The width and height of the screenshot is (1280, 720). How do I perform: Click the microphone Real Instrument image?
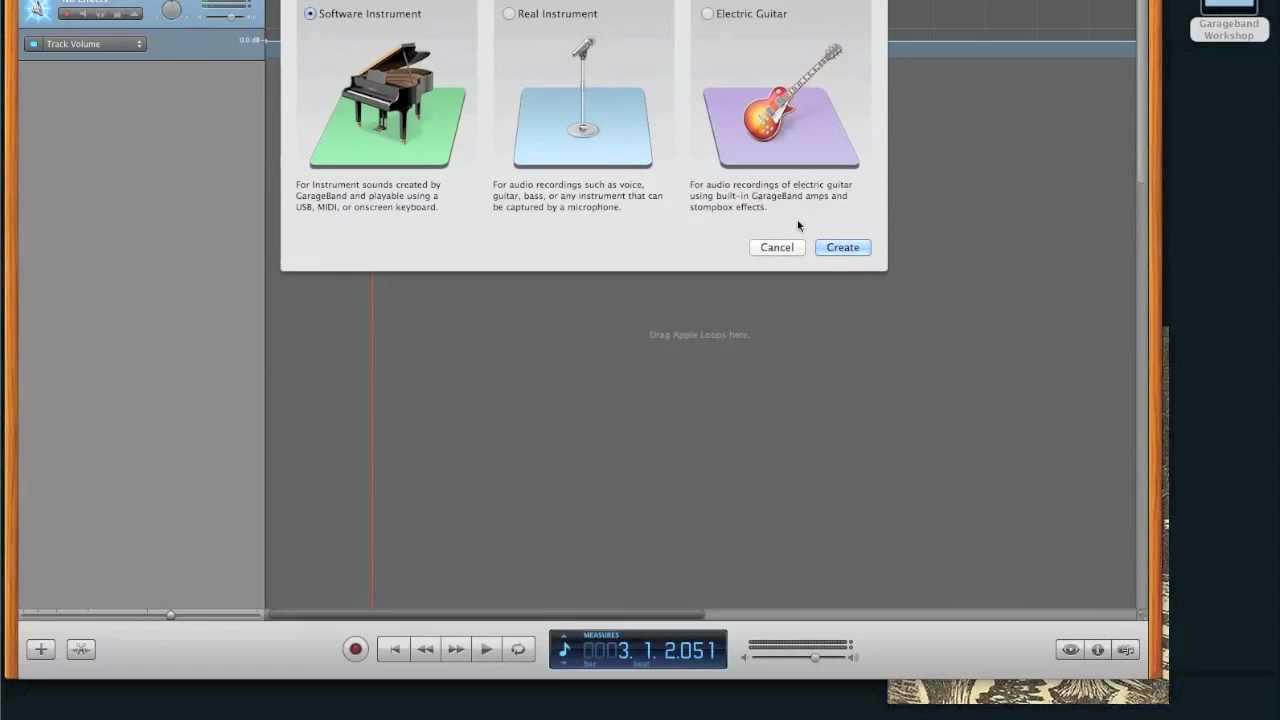(x=583, y=104)
